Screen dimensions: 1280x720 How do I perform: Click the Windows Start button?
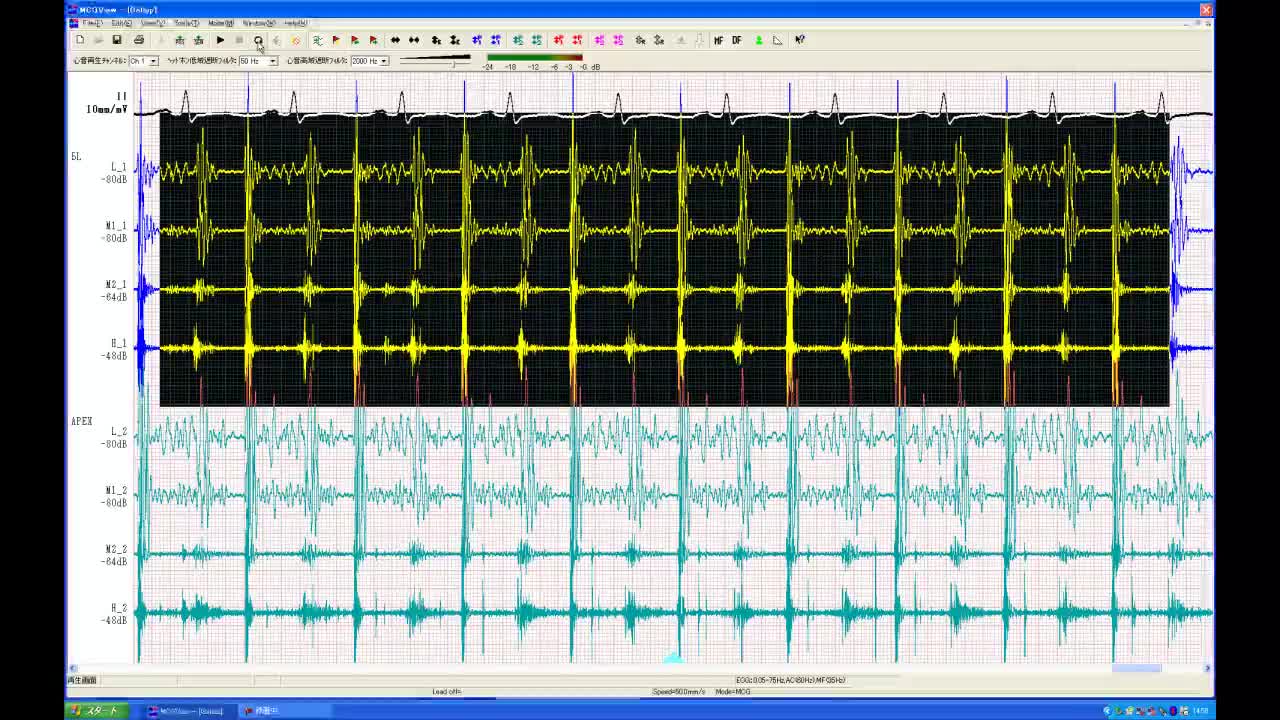96,711
